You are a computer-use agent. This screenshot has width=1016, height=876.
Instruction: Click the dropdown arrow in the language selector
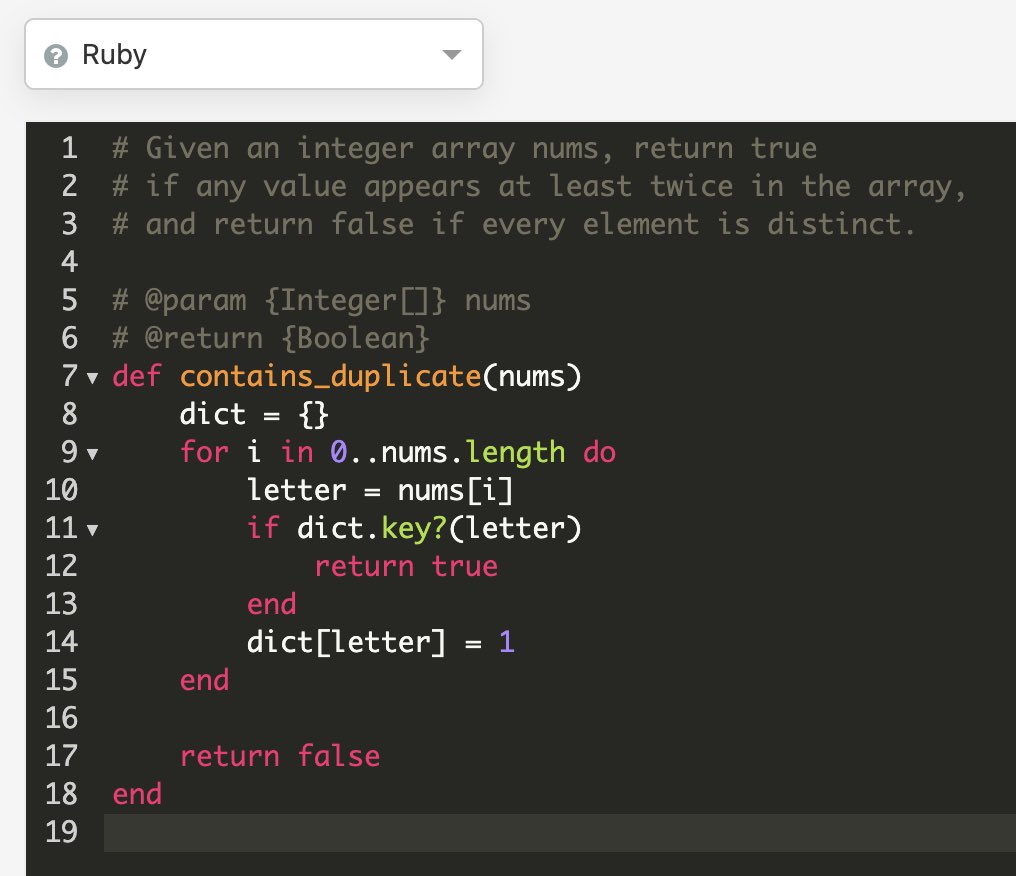click(x=452, y=54)
